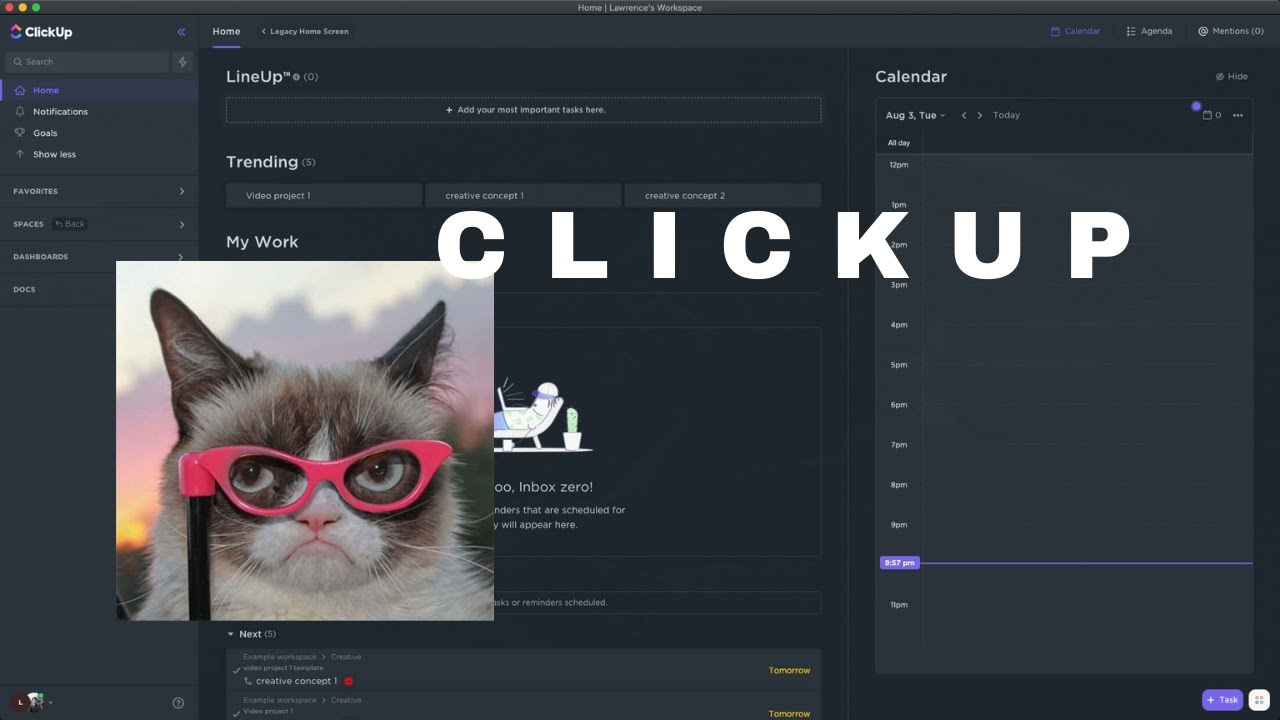
Task: Click the bell icon beside Notifications
Action: pyautogui.click(x=20, y=111)
